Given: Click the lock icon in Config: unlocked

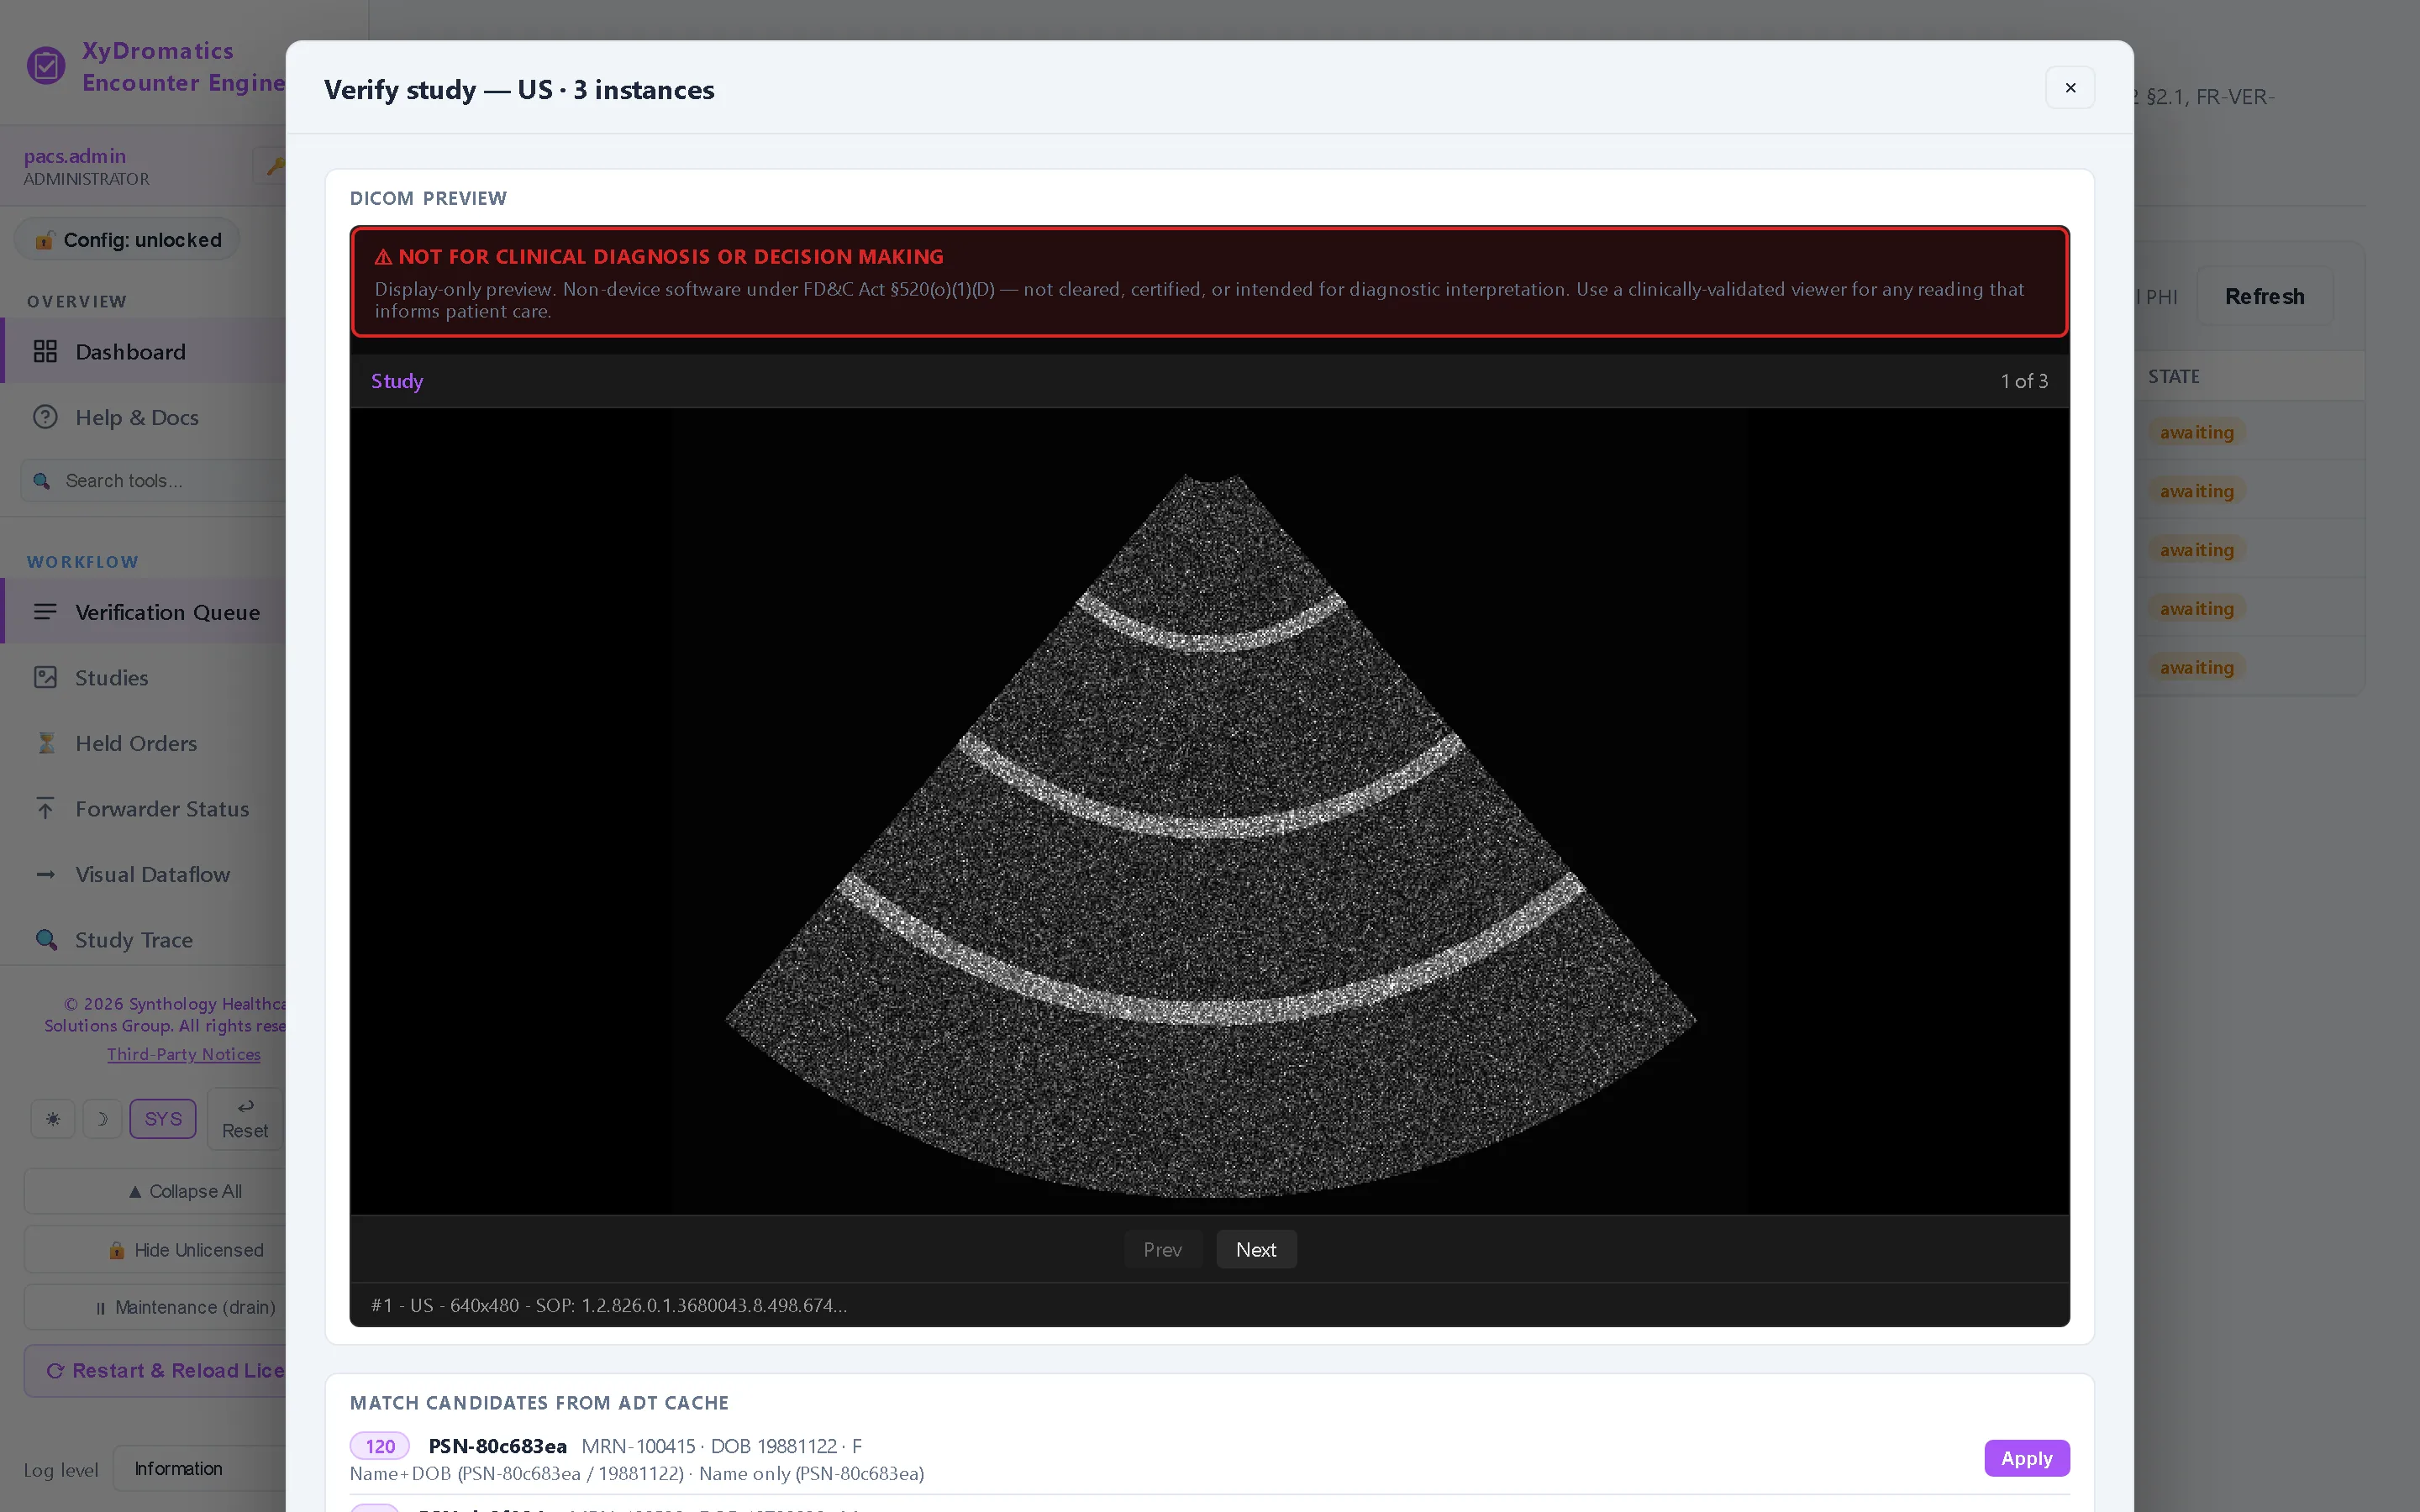Looking at the screenshot, I should click(44, 240).
